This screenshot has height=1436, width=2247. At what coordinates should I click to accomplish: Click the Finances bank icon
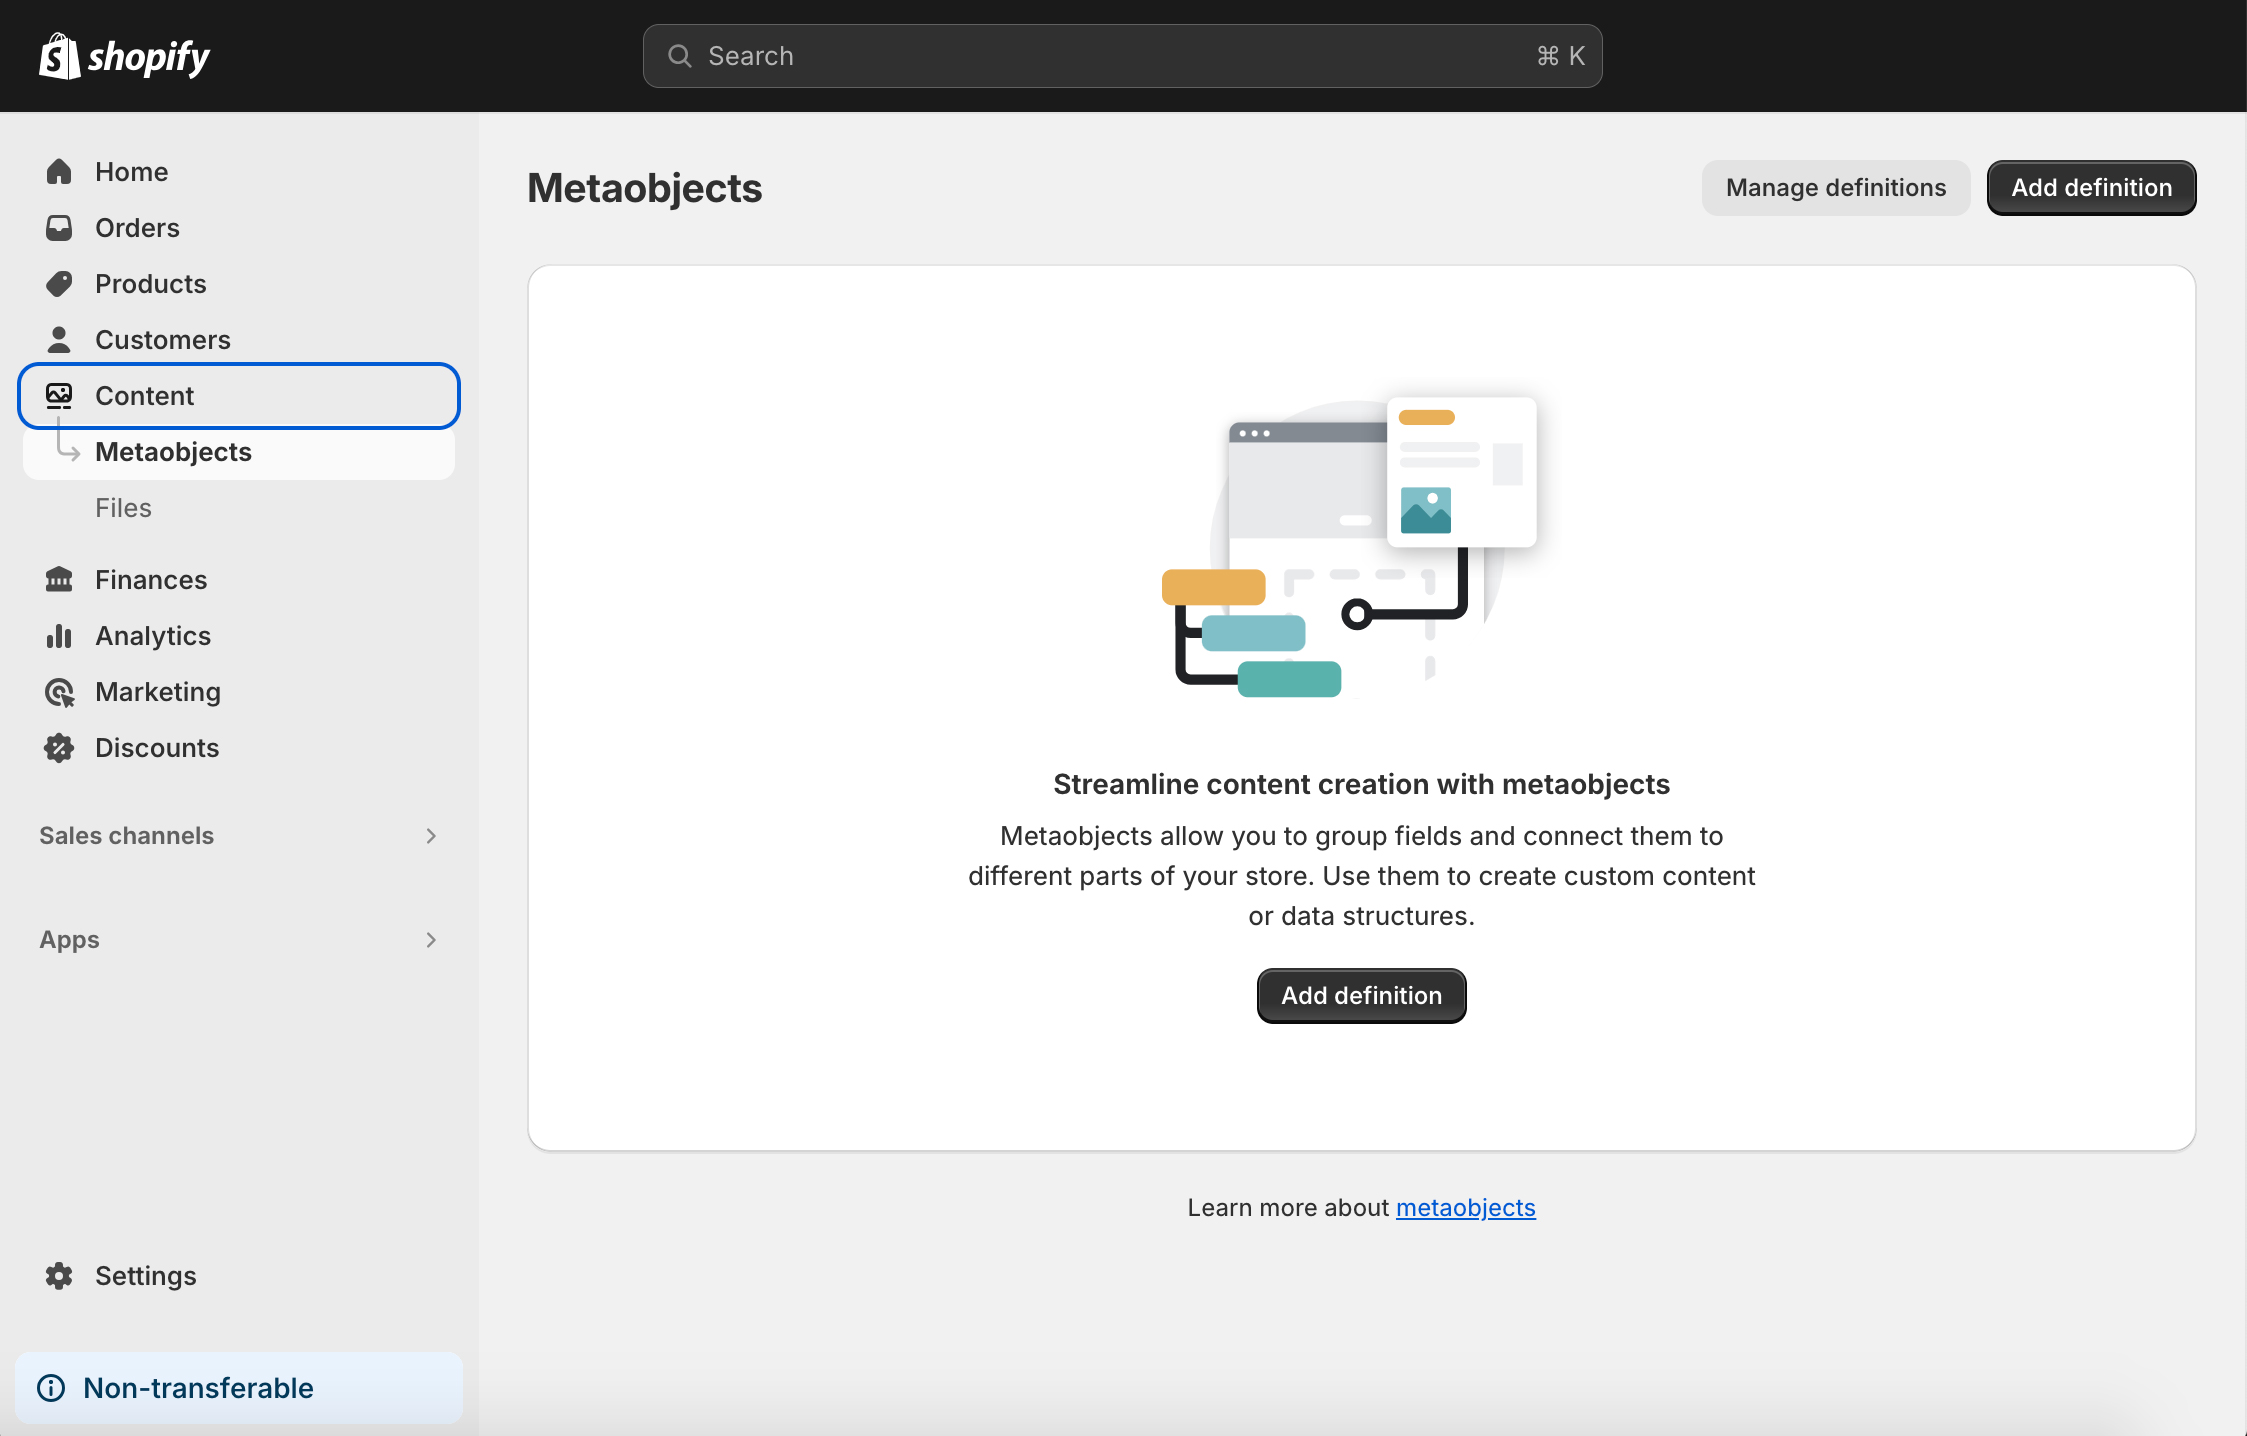[59, 580]
